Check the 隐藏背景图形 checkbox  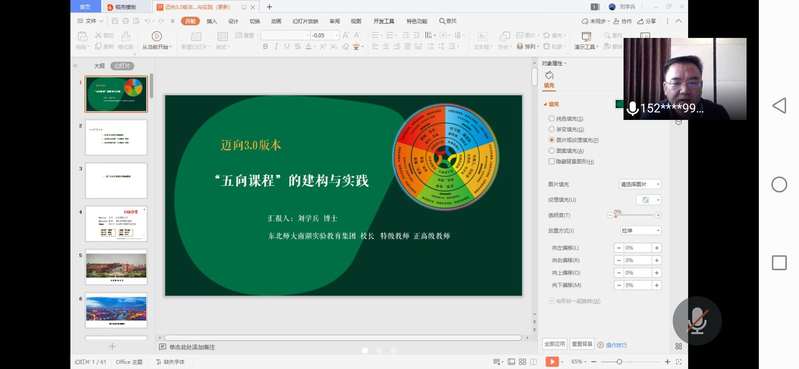click(x=551, y=161)
